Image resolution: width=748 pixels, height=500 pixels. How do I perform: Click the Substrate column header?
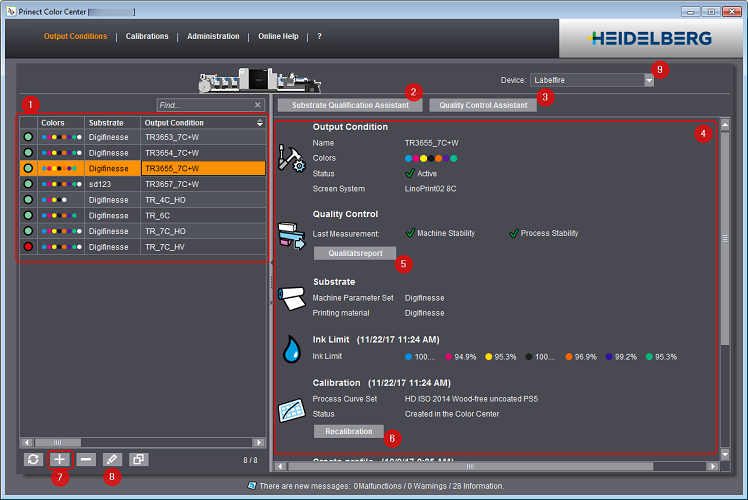pyautogui.click(x=113, y=123)
